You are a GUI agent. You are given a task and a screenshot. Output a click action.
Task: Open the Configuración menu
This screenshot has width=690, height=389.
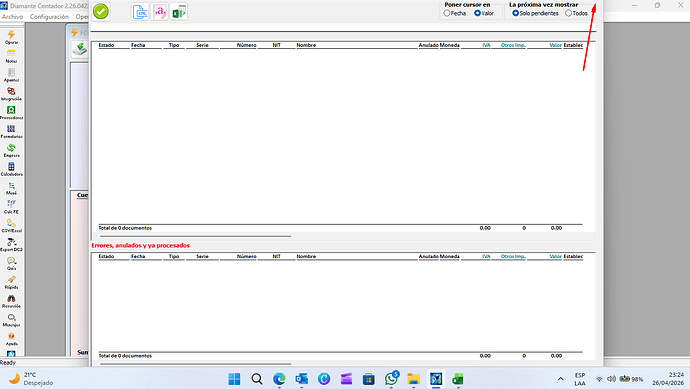pos(49,17)
